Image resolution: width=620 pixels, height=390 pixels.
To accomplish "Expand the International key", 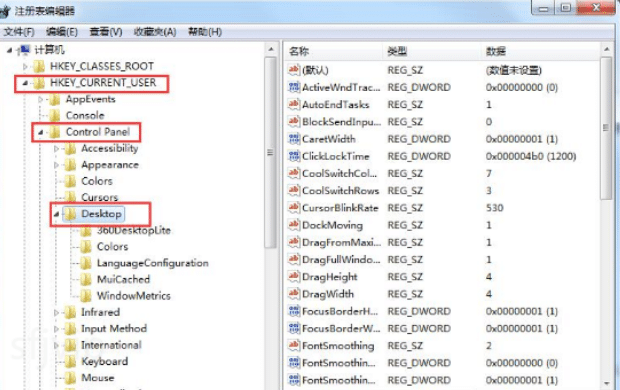I will (x=56, y=345).
